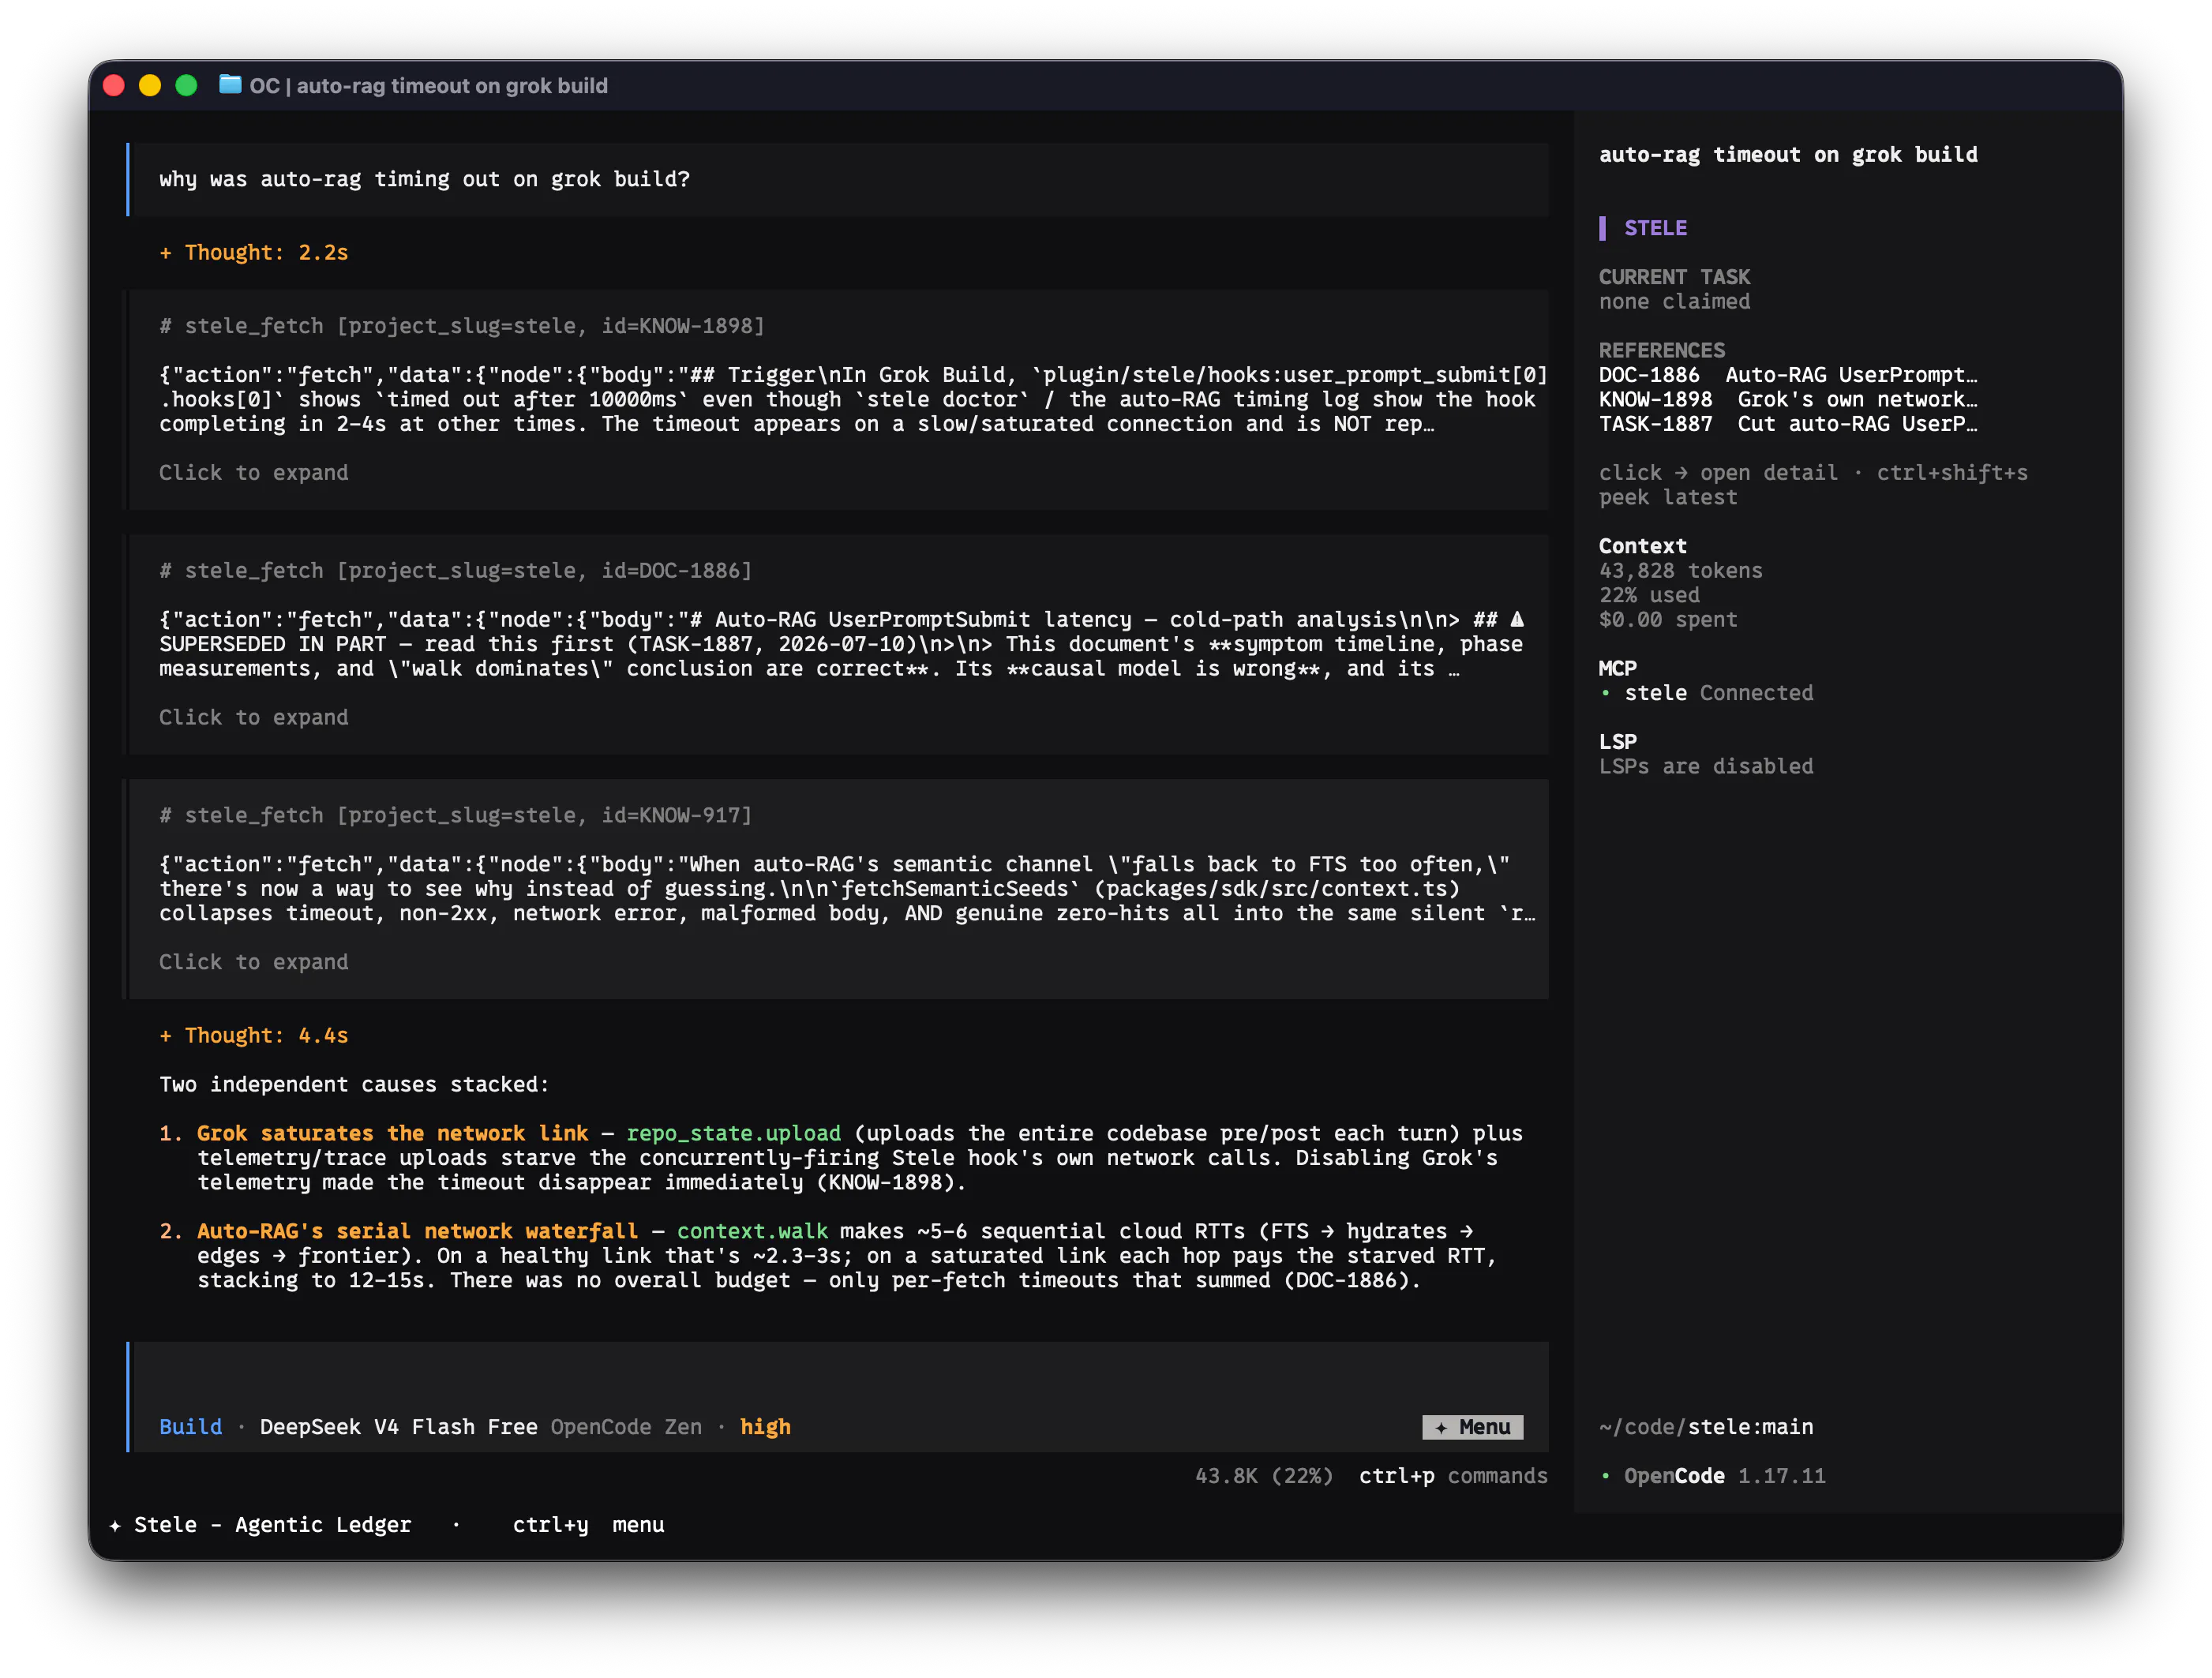Click the Auto-RAG's serial network waterfall heading
The height and width of the screenshot is (1678, 2212).
pos(417,1231)
